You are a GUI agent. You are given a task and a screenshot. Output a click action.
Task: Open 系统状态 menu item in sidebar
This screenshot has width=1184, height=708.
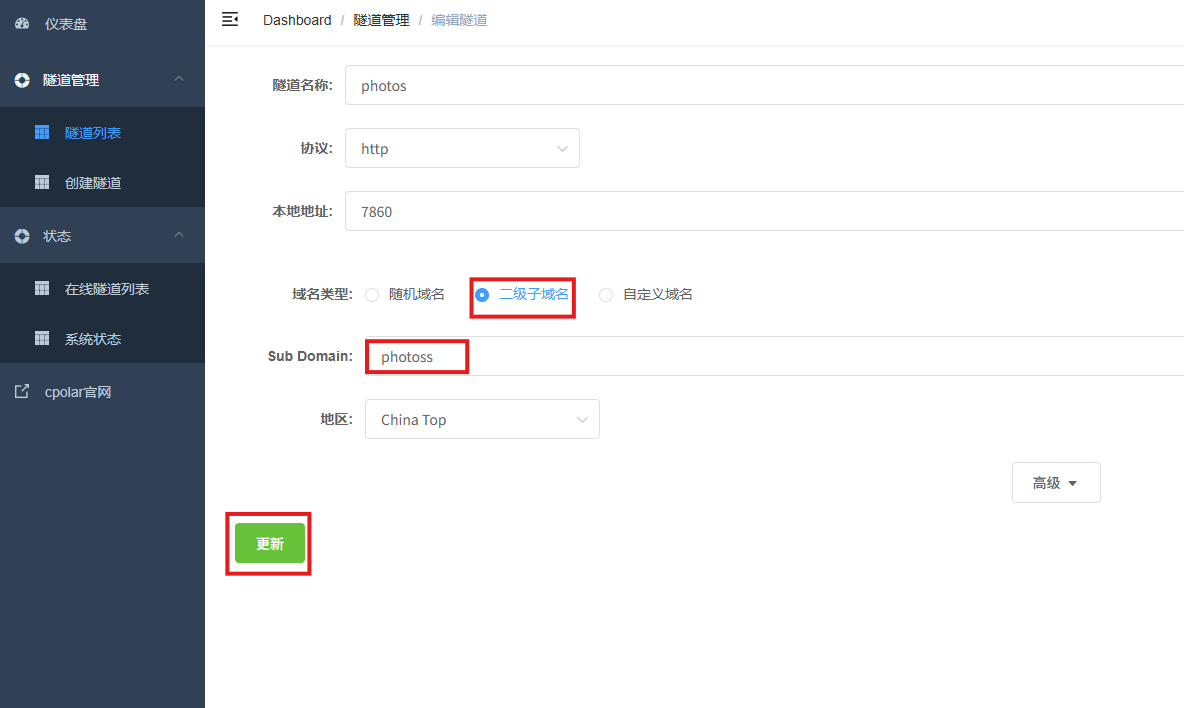point(93,339)
